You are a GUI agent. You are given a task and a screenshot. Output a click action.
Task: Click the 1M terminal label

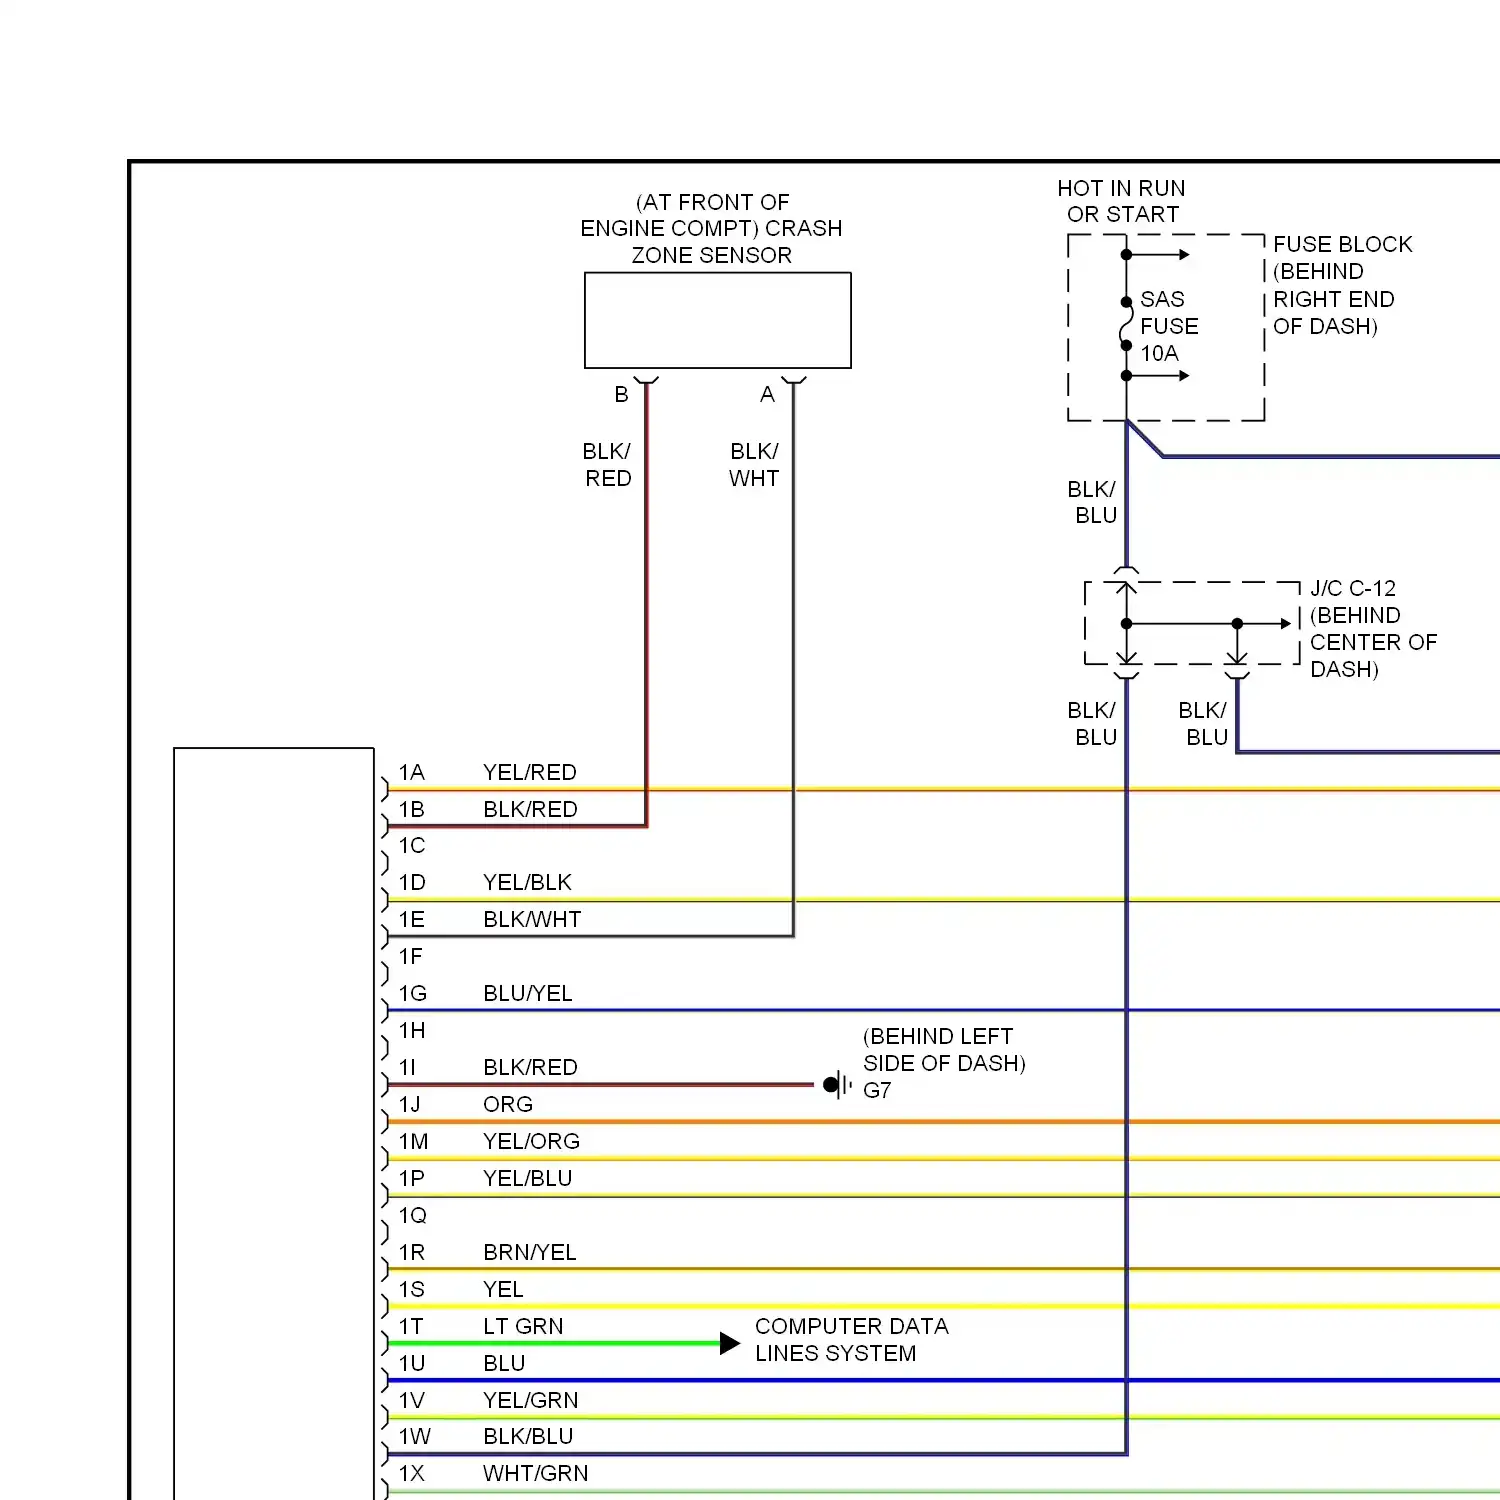tap(413, 1142)
